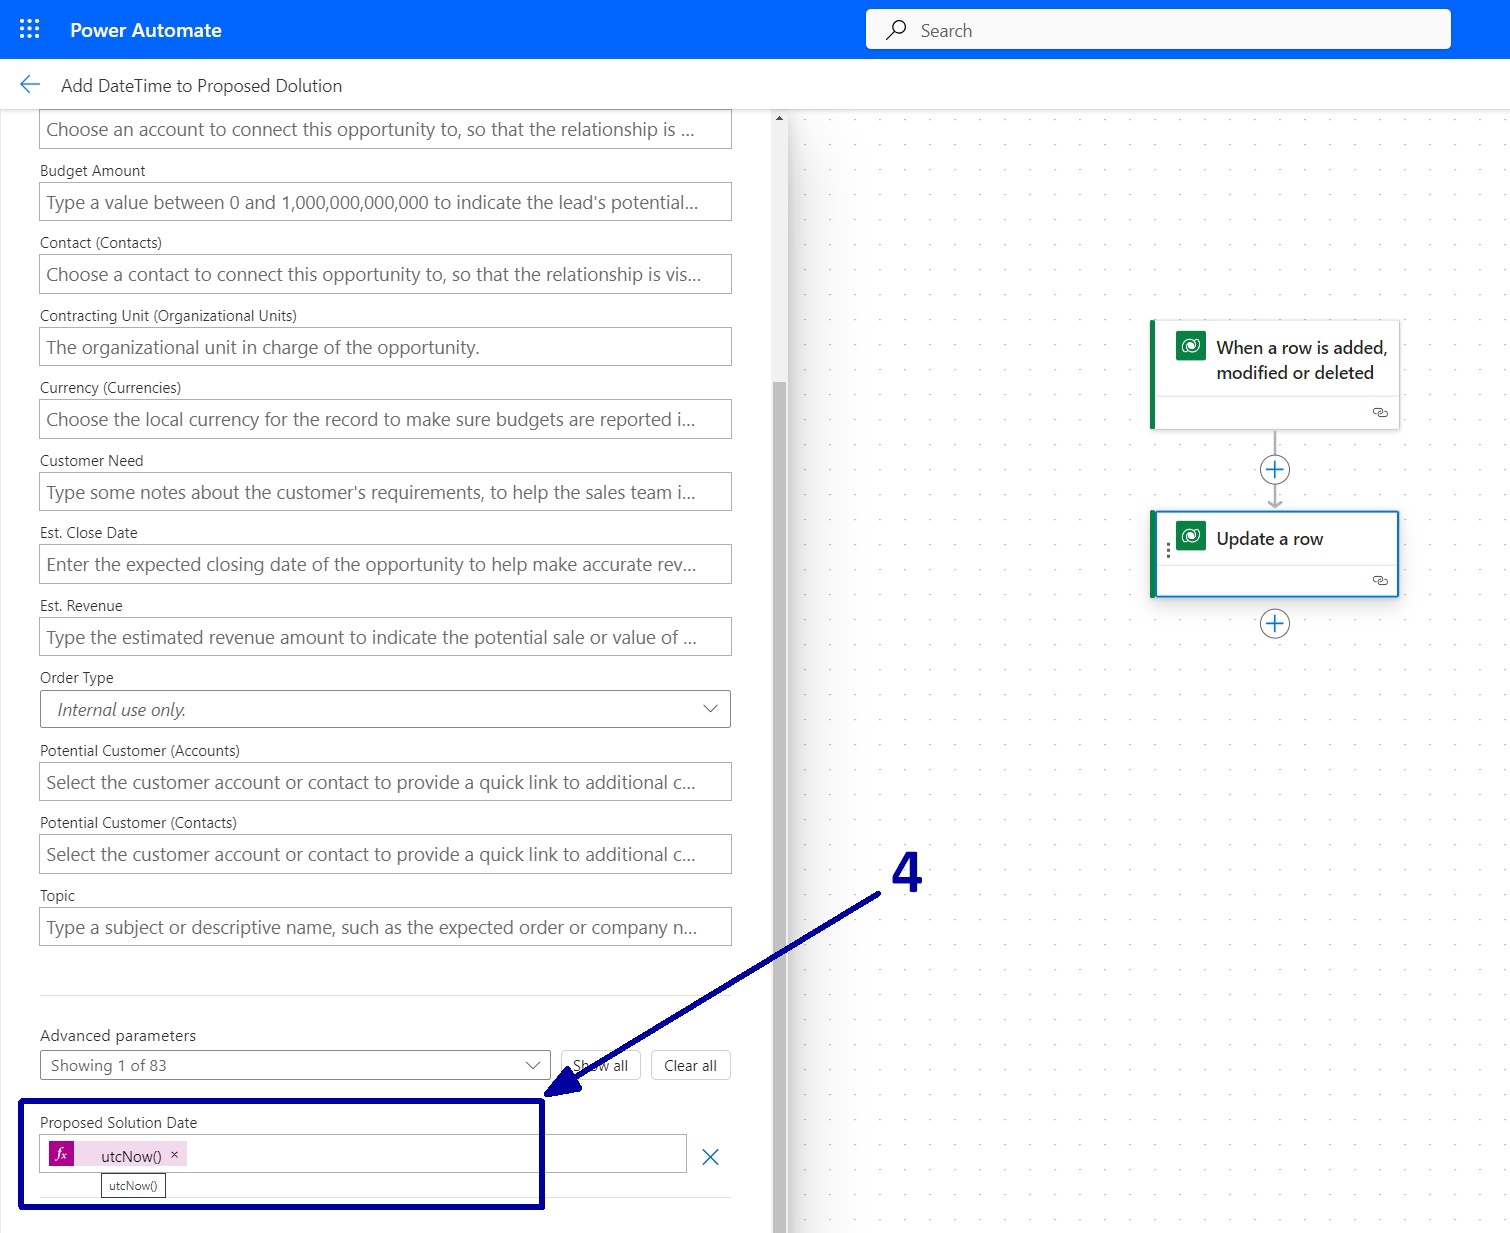The height and width of the screenshot is (1233, 1510).
Task: Insert step between trigger and Update a row
Action: (1275, 469)
